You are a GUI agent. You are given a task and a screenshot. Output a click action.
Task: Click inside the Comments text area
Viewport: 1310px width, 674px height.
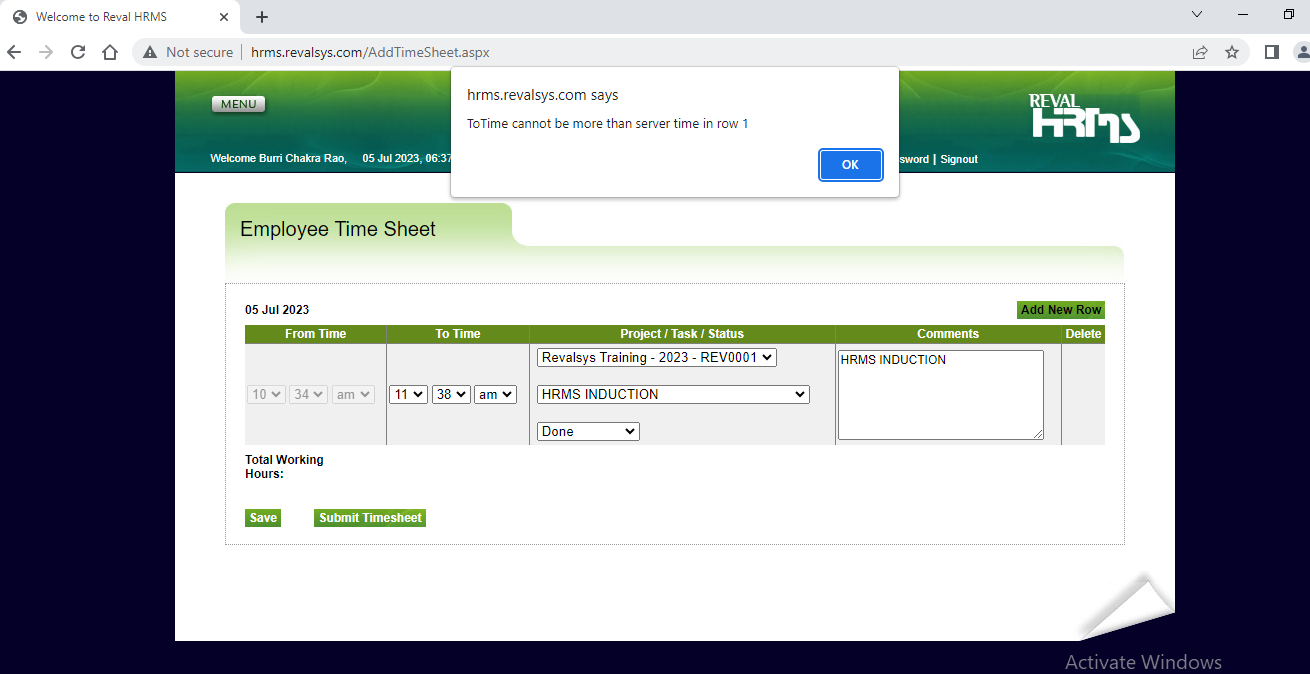click(940, 395)
